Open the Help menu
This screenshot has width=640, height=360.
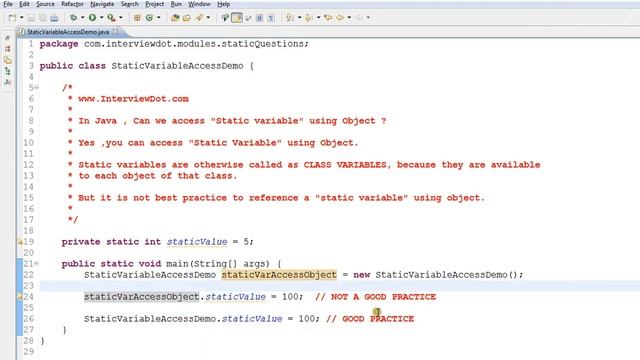click(x=223, y=4)
